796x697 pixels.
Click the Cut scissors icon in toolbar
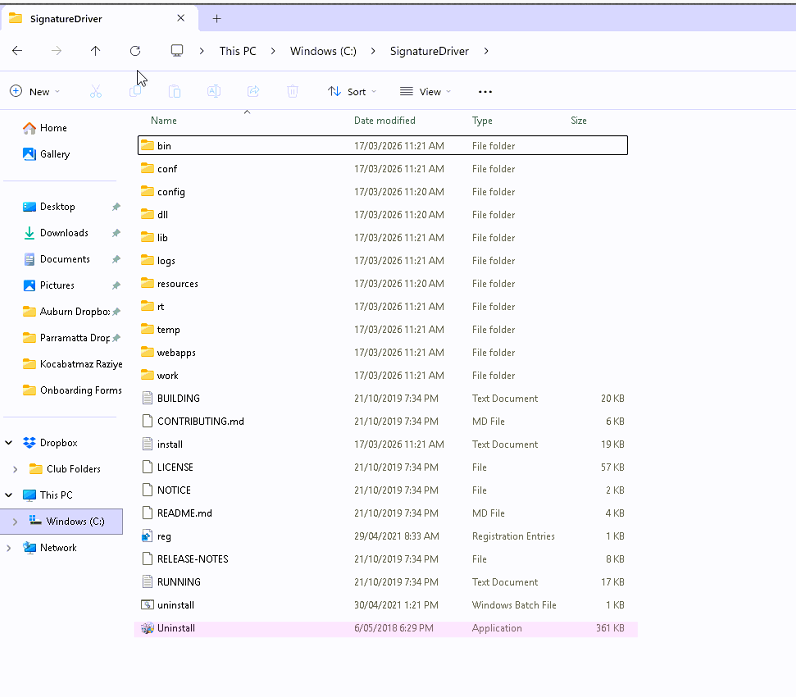pos(96,92)
